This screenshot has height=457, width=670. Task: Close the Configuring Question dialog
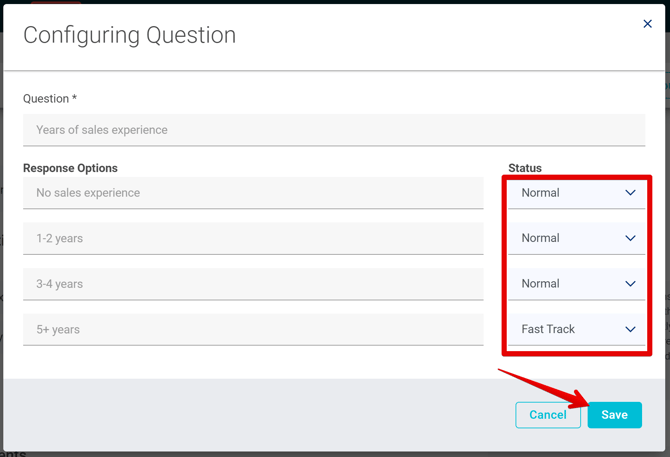tap(647, 24)
